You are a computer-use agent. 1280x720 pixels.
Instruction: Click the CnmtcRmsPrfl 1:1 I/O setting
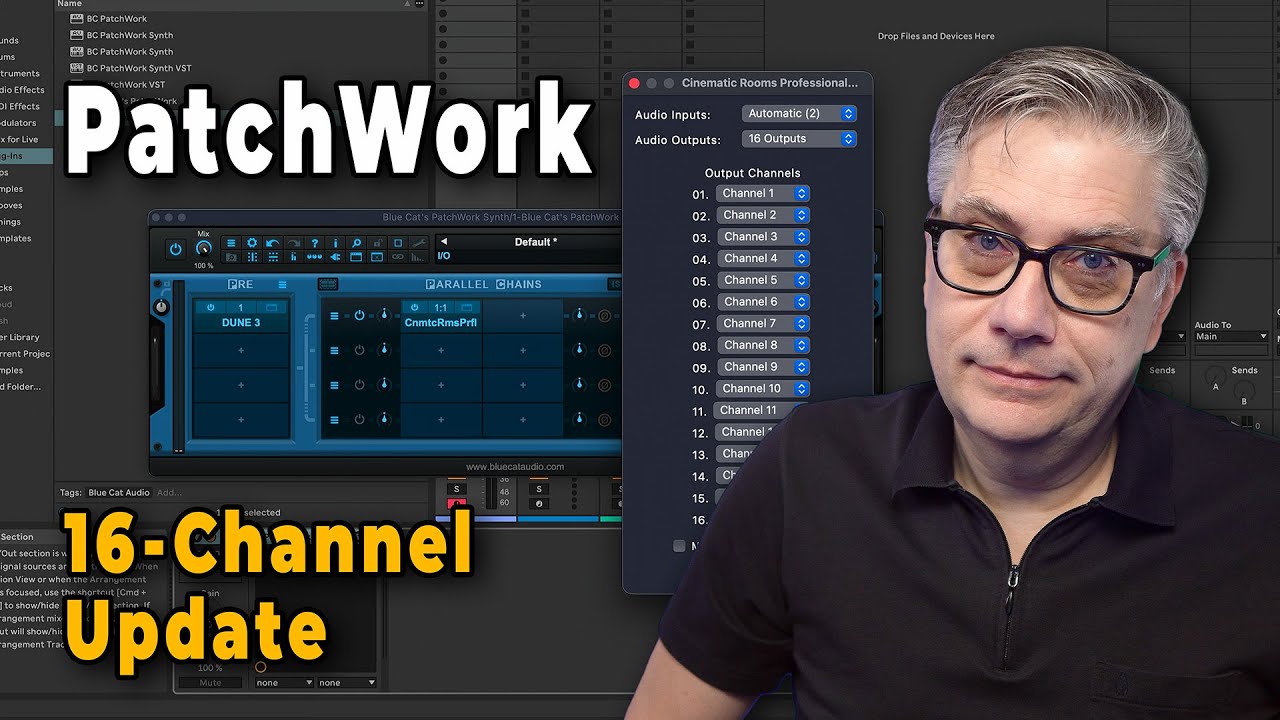pyautogui.click(x=441, y=307)
